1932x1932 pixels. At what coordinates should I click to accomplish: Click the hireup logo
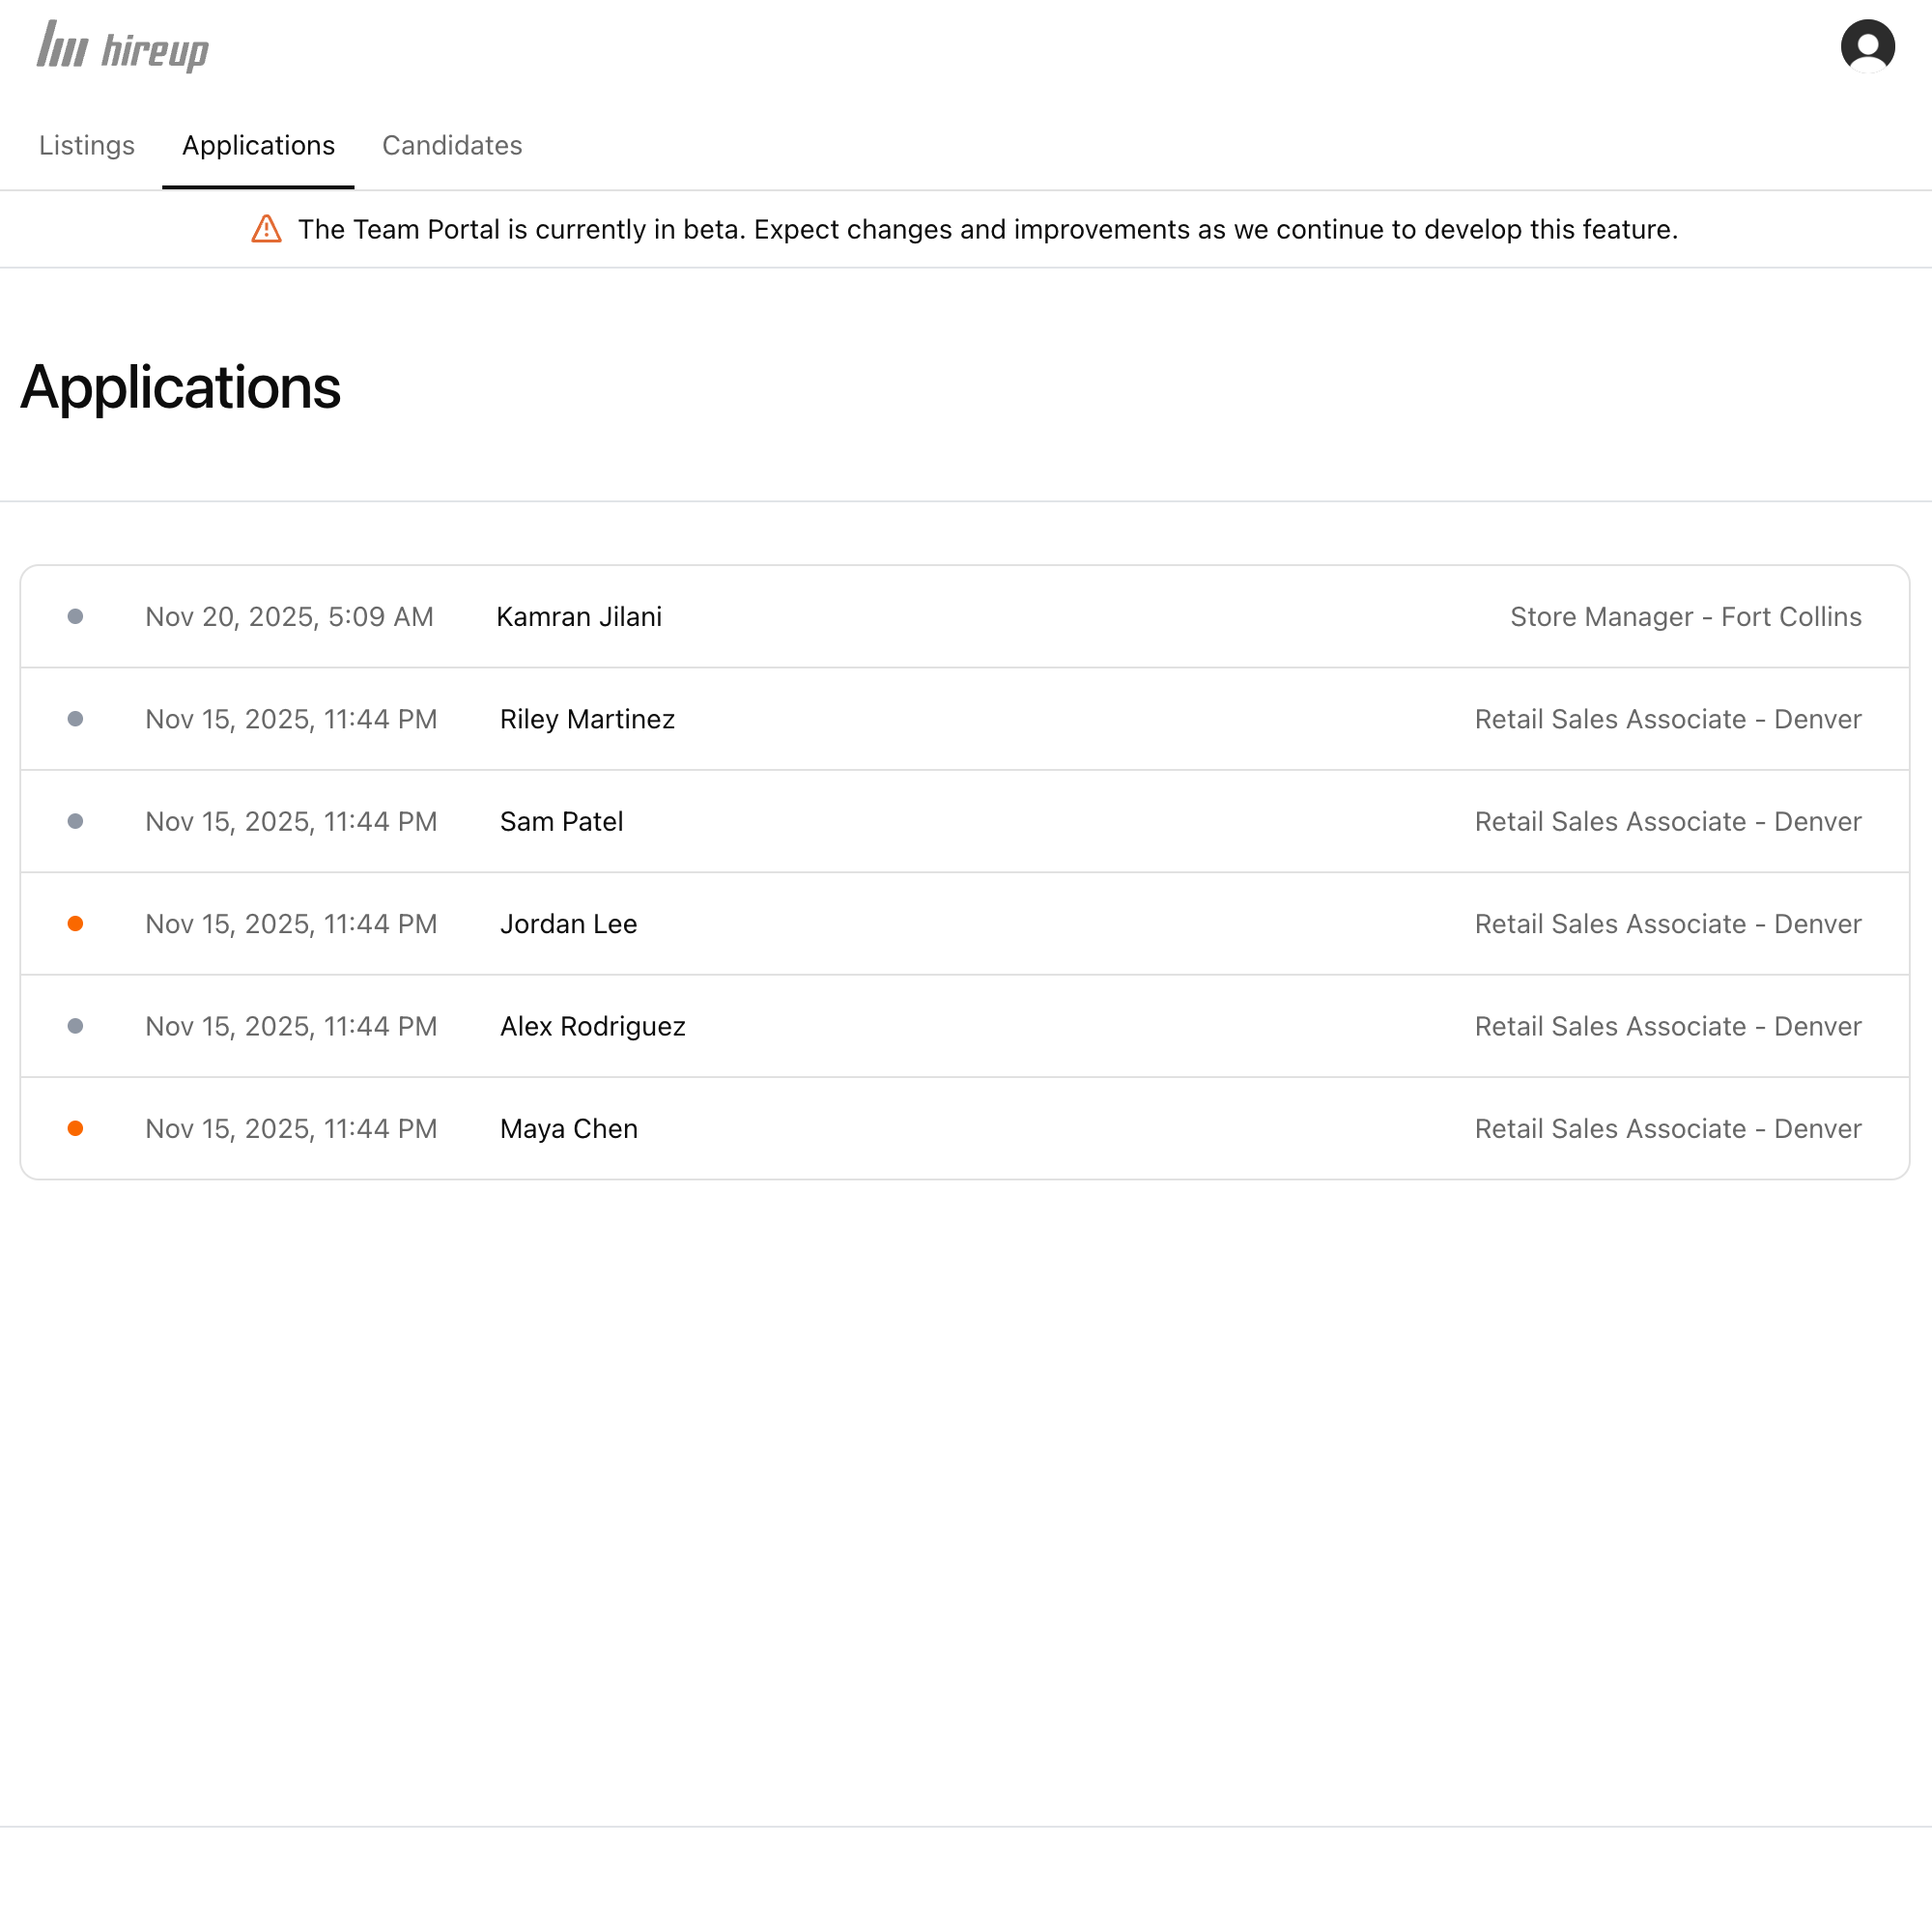(122, 46)
